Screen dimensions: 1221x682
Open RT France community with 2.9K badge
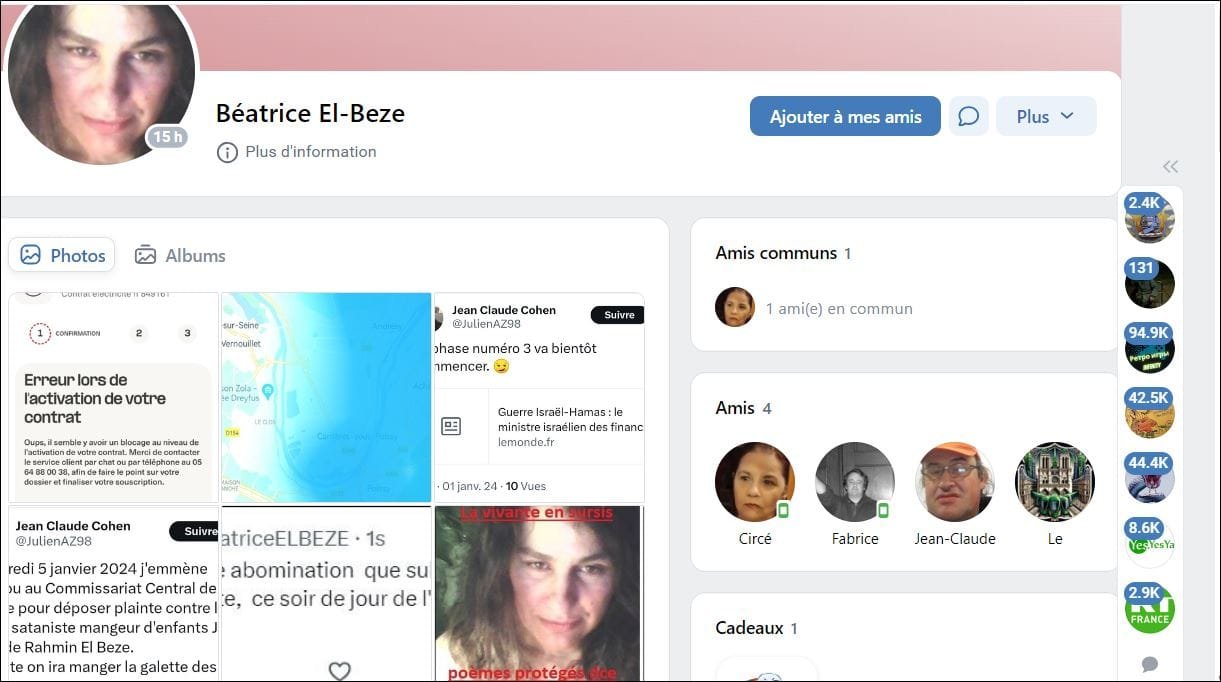coord(1149,608)
